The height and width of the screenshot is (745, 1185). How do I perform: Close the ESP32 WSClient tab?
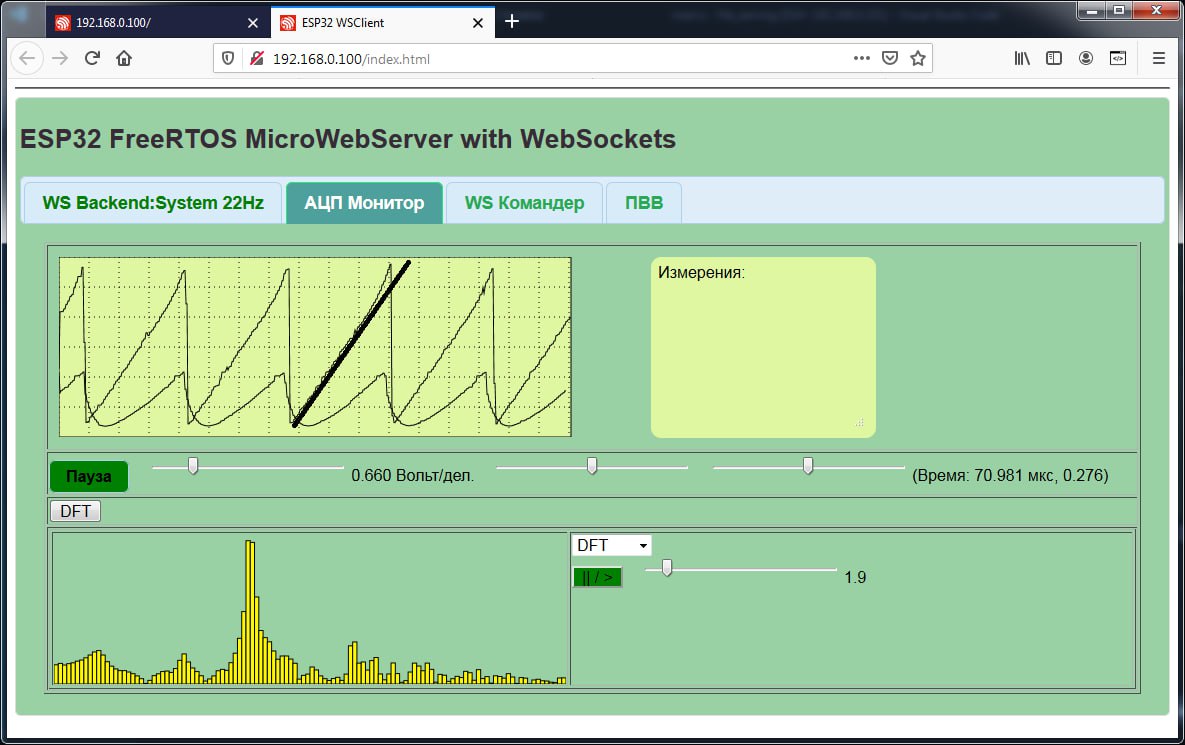478,23
